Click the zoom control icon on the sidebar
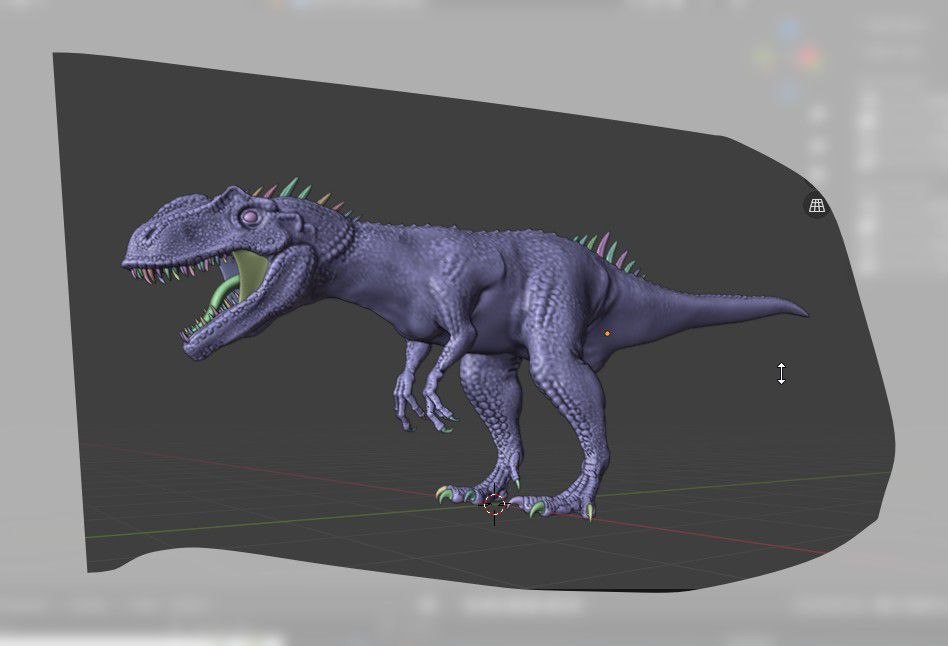This screenshot has height=646, width=948. tap(782, 374)
